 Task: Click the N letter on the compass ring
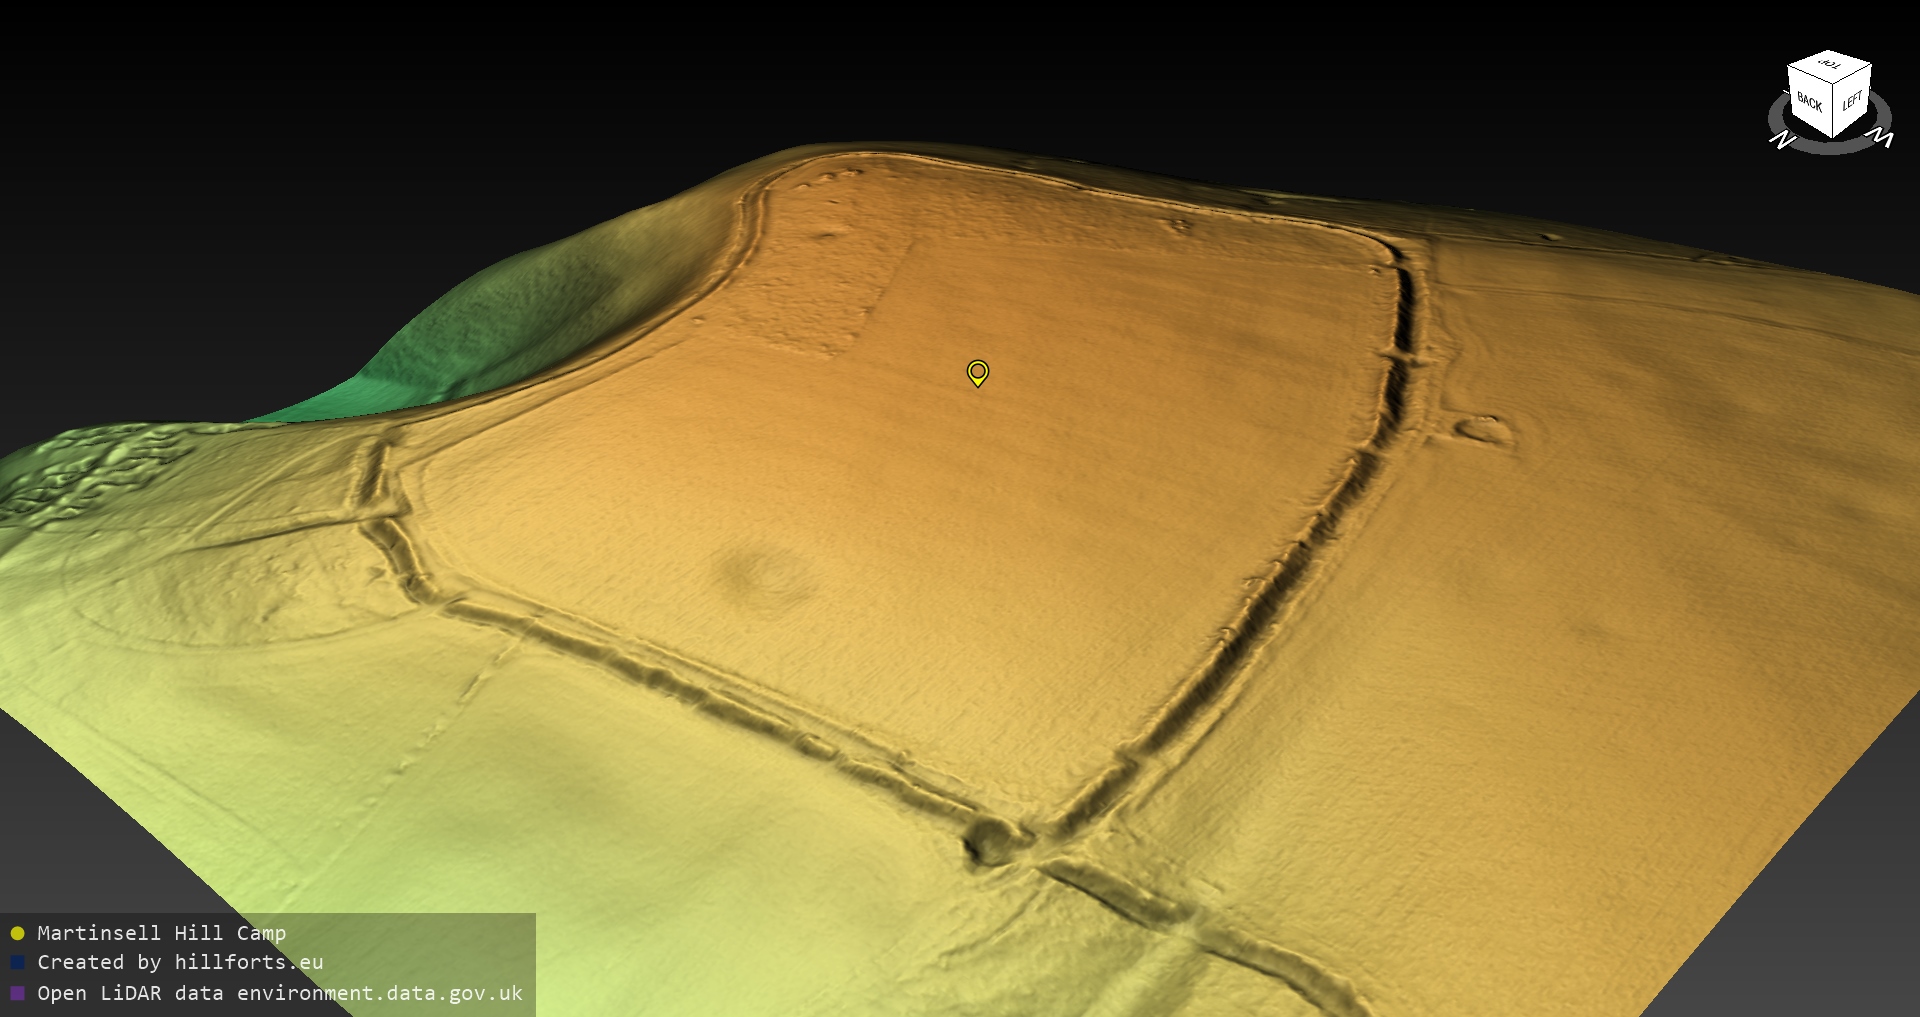1782,141
